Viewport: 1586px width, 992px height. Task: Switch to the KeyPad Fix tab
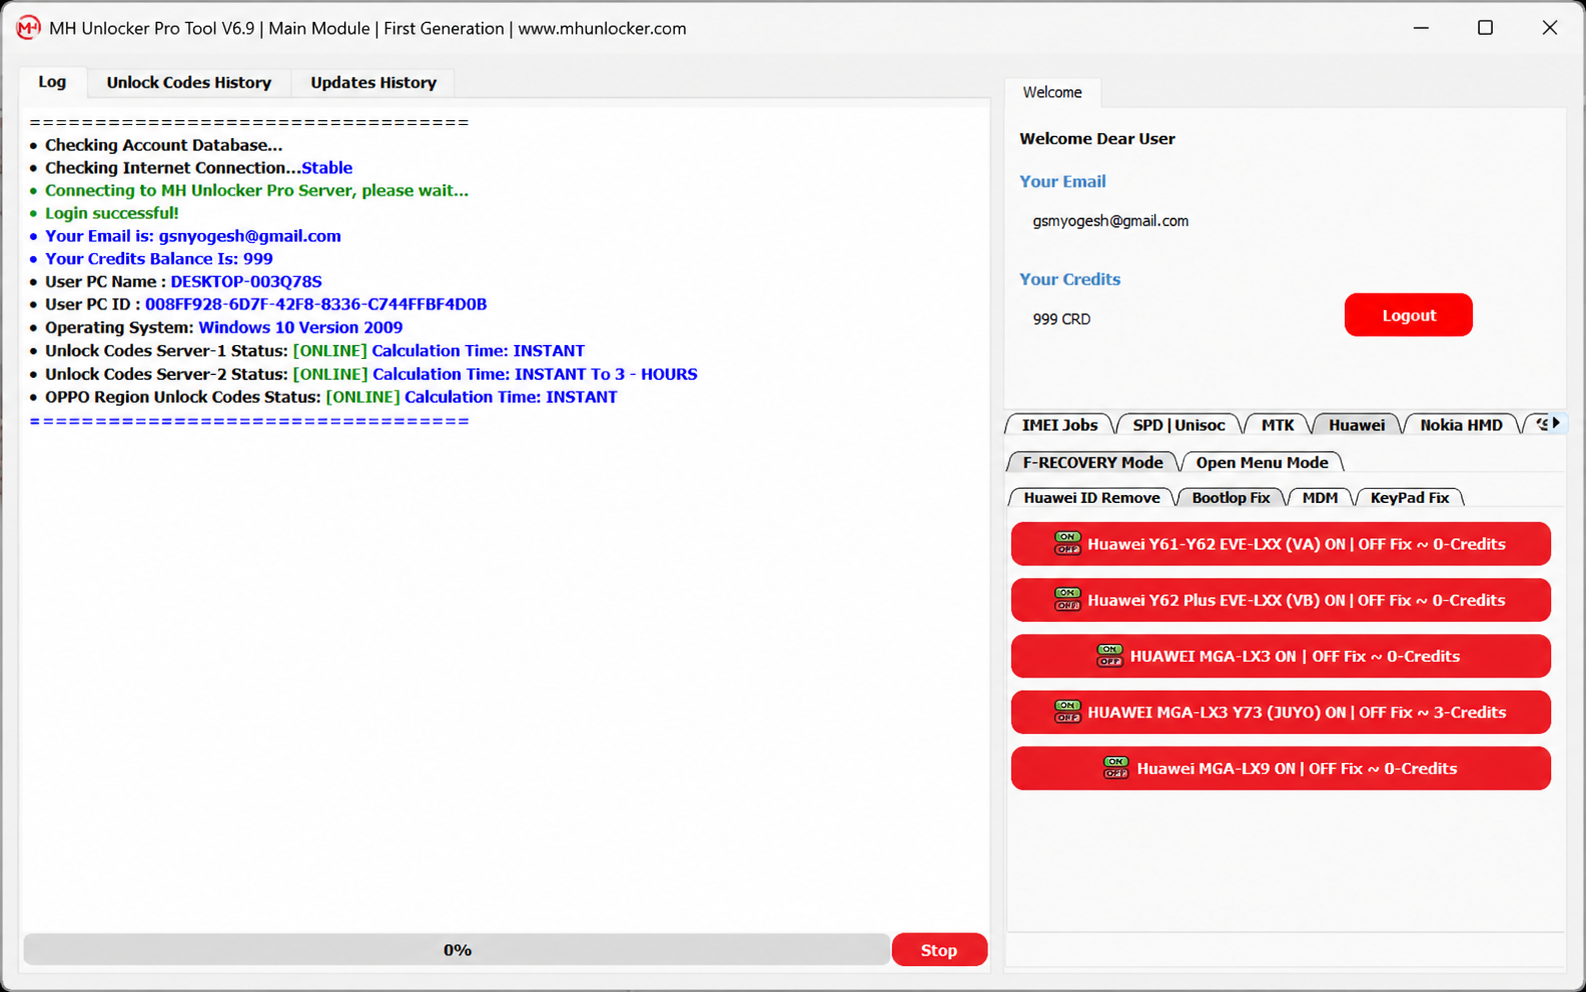(x=1409, y=497)
